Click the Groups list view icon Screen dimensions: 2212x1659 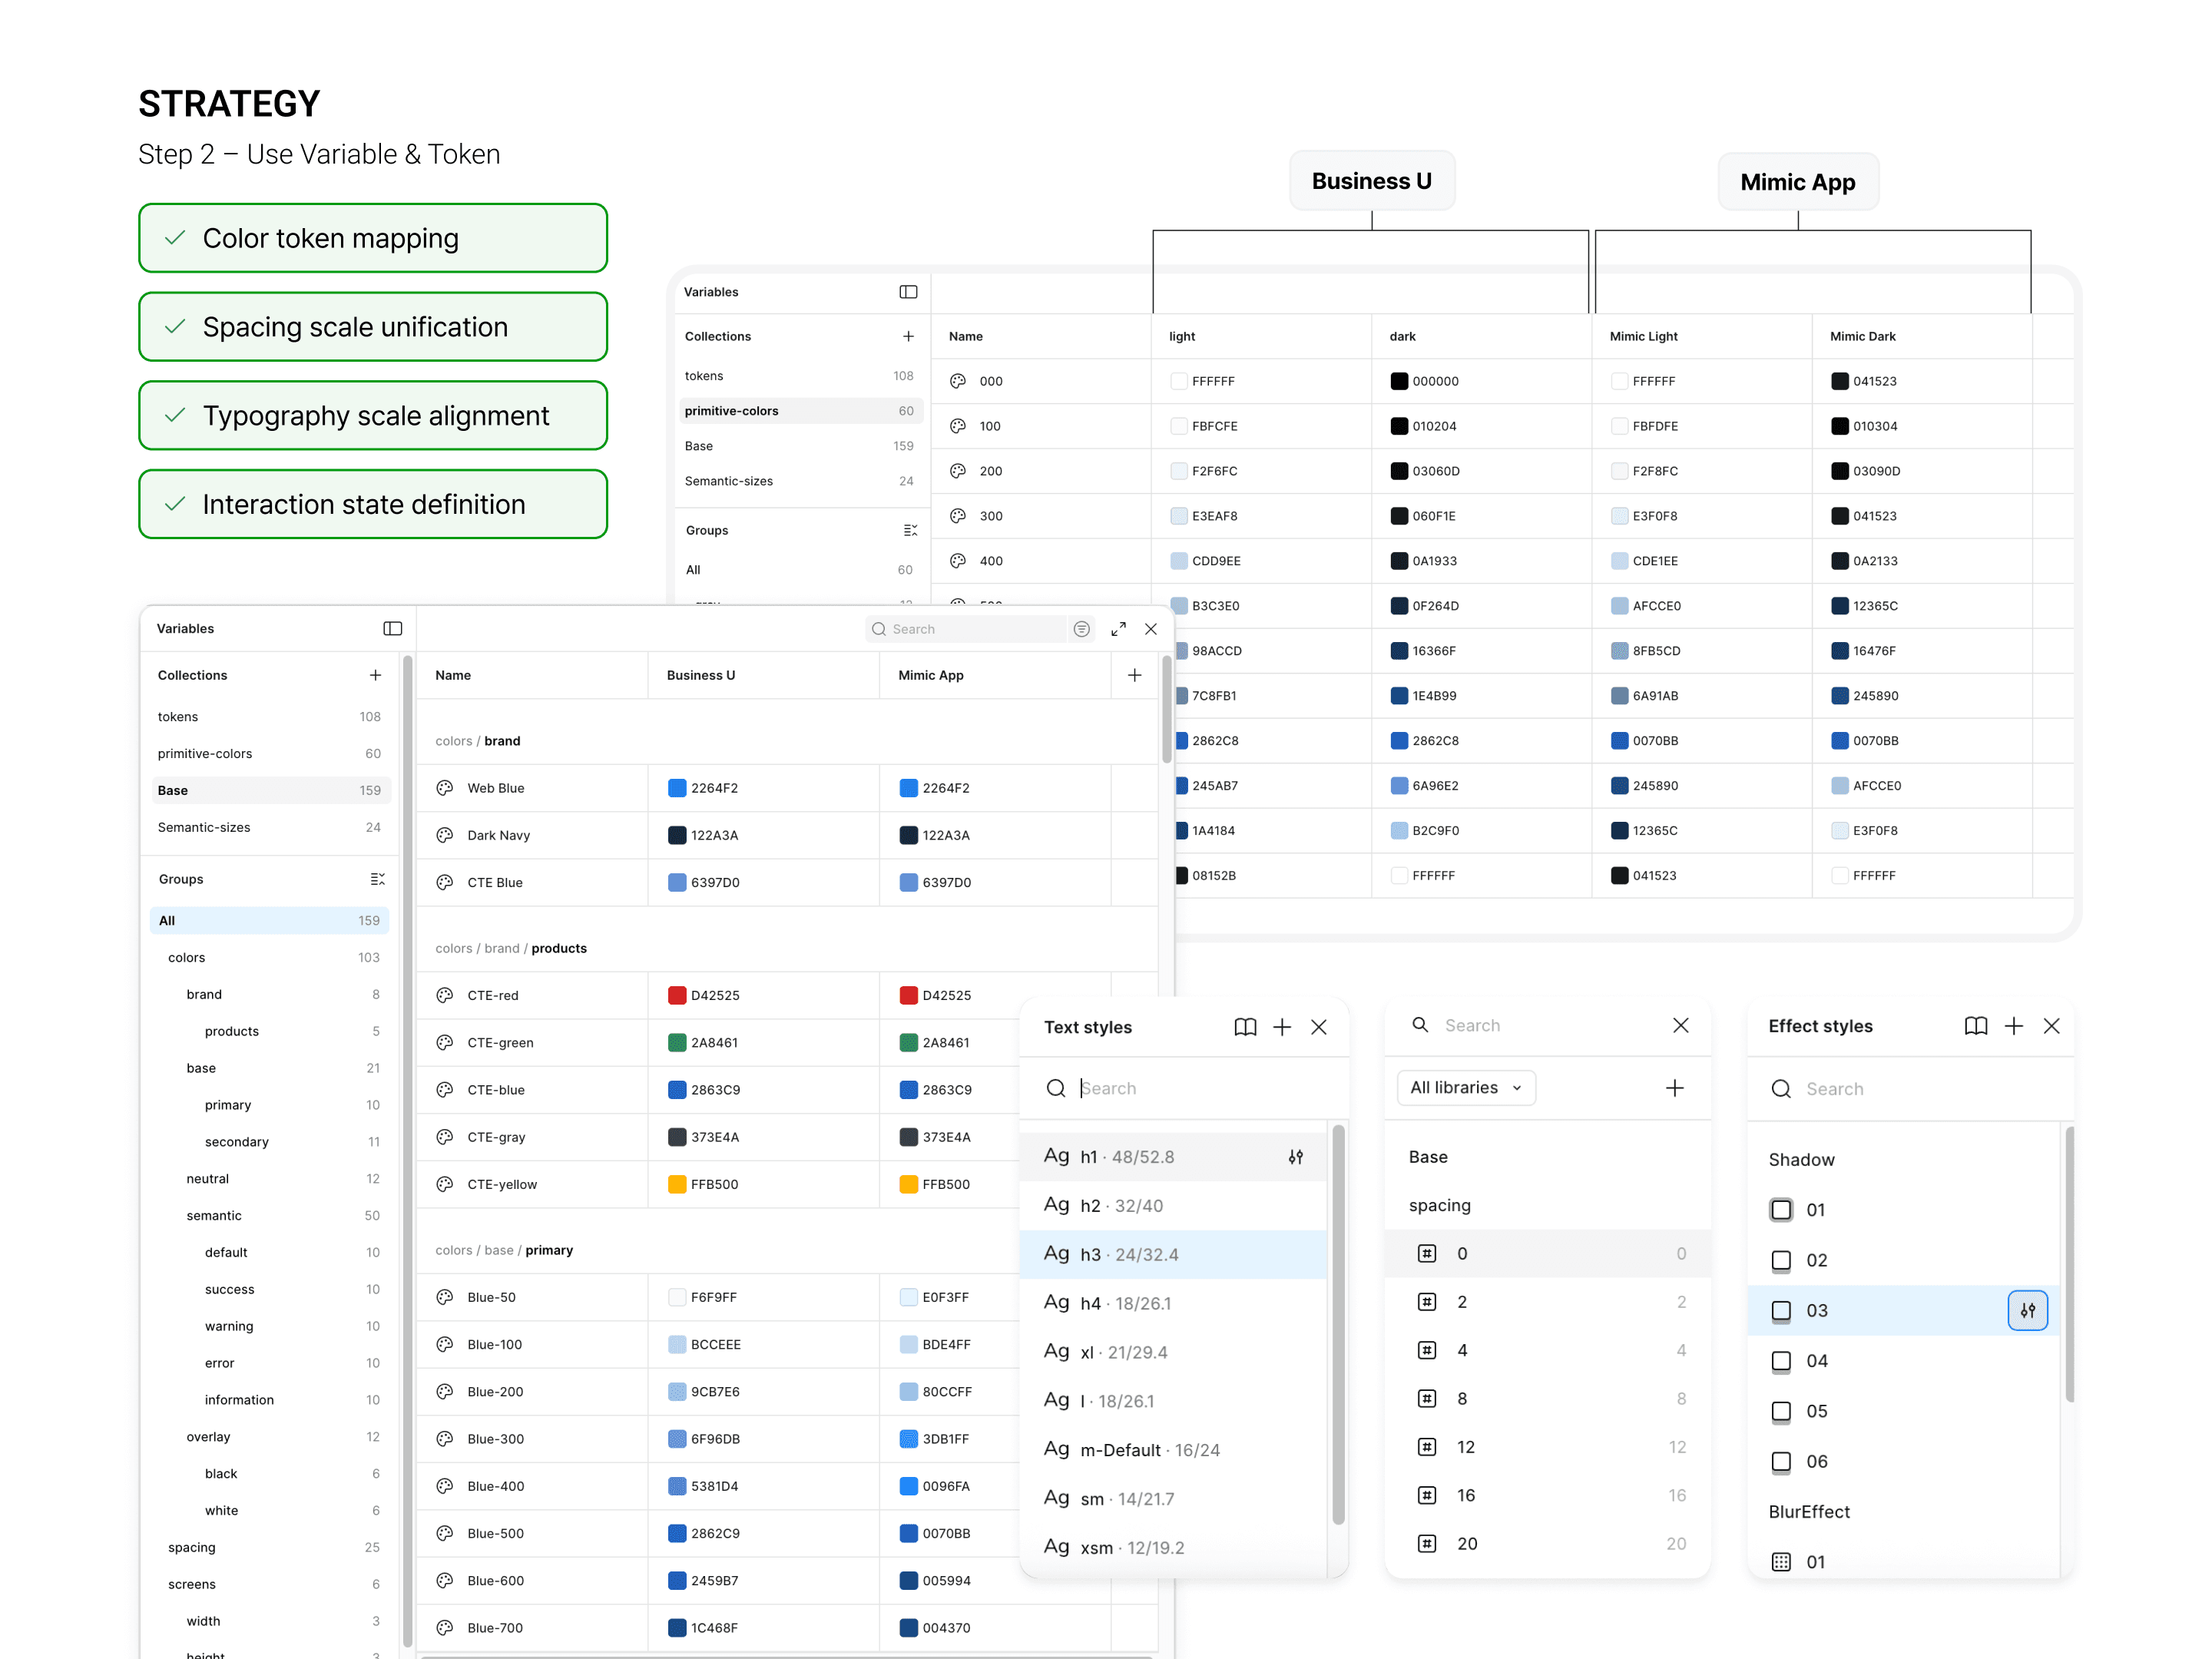377,879
